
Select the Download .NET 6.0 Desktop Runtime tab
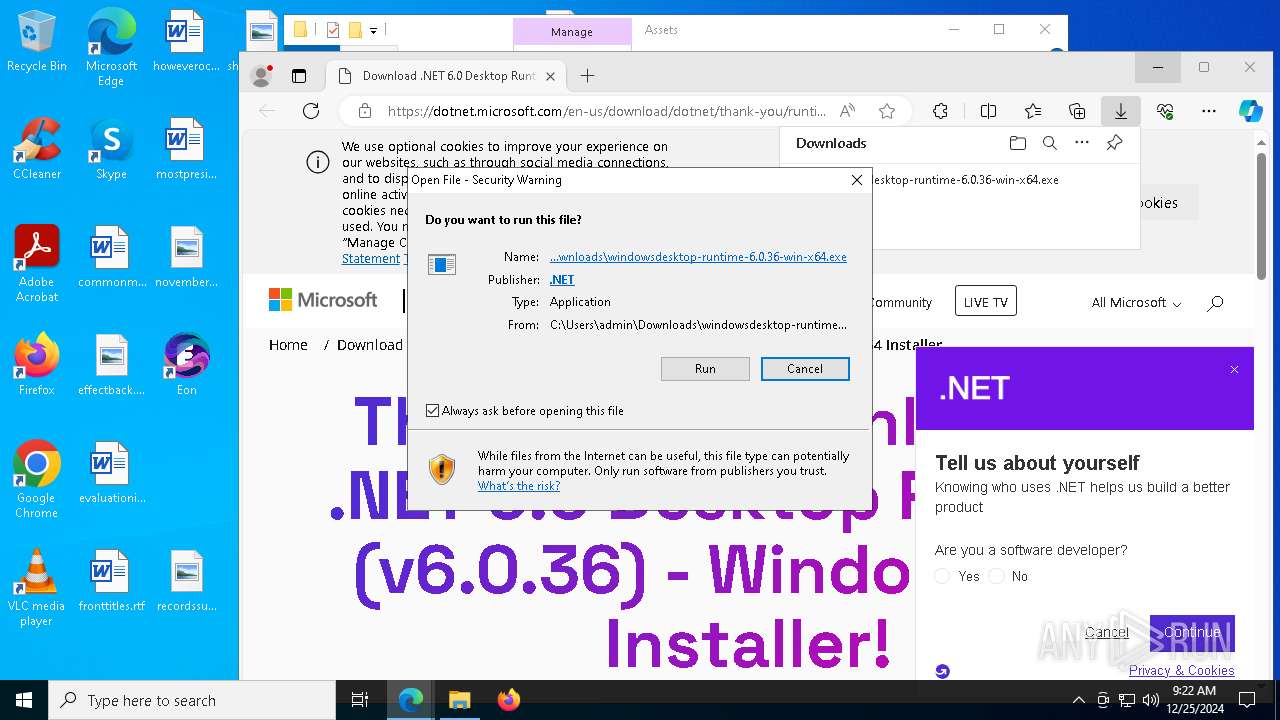click(x=446, y=76)
